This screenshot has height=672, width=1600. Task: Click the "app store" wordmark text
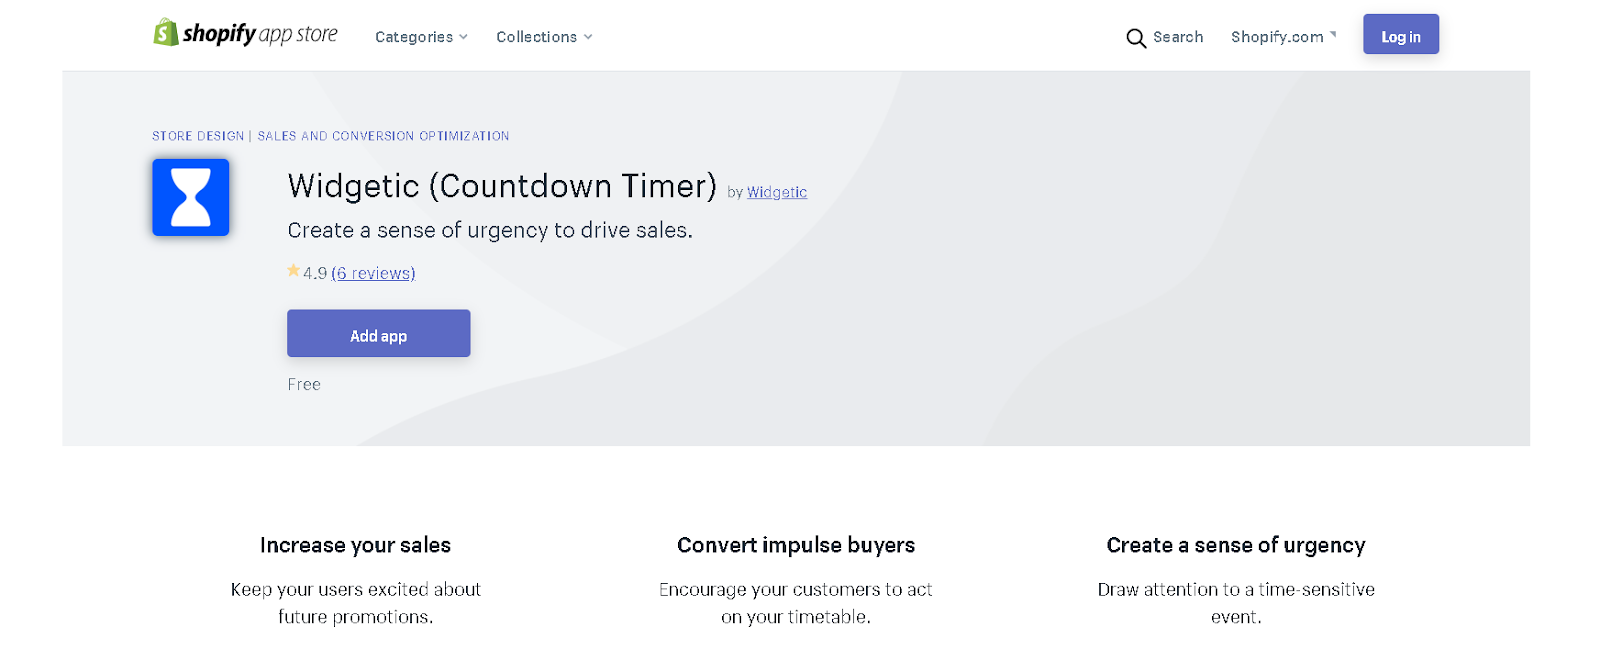tap(298, 34)
